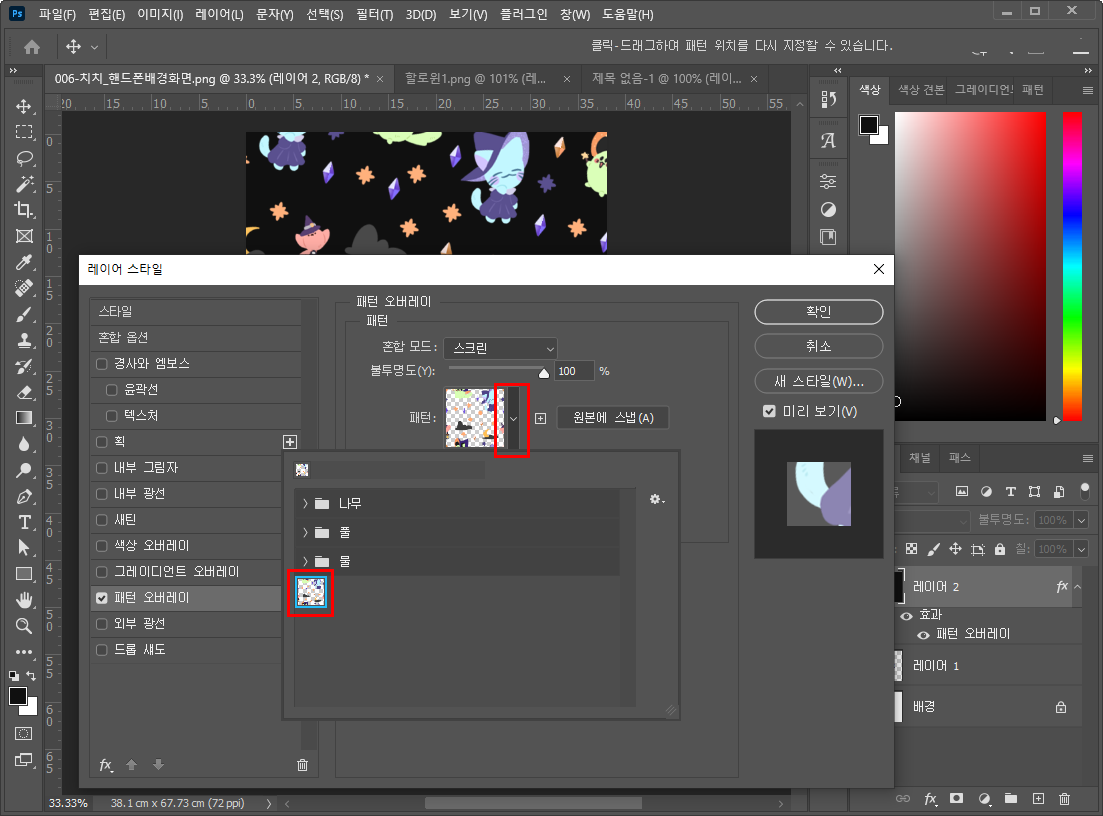Open the 이미지(I) menu
Screen dimensions: 1103x816
(x=160, y=14)
